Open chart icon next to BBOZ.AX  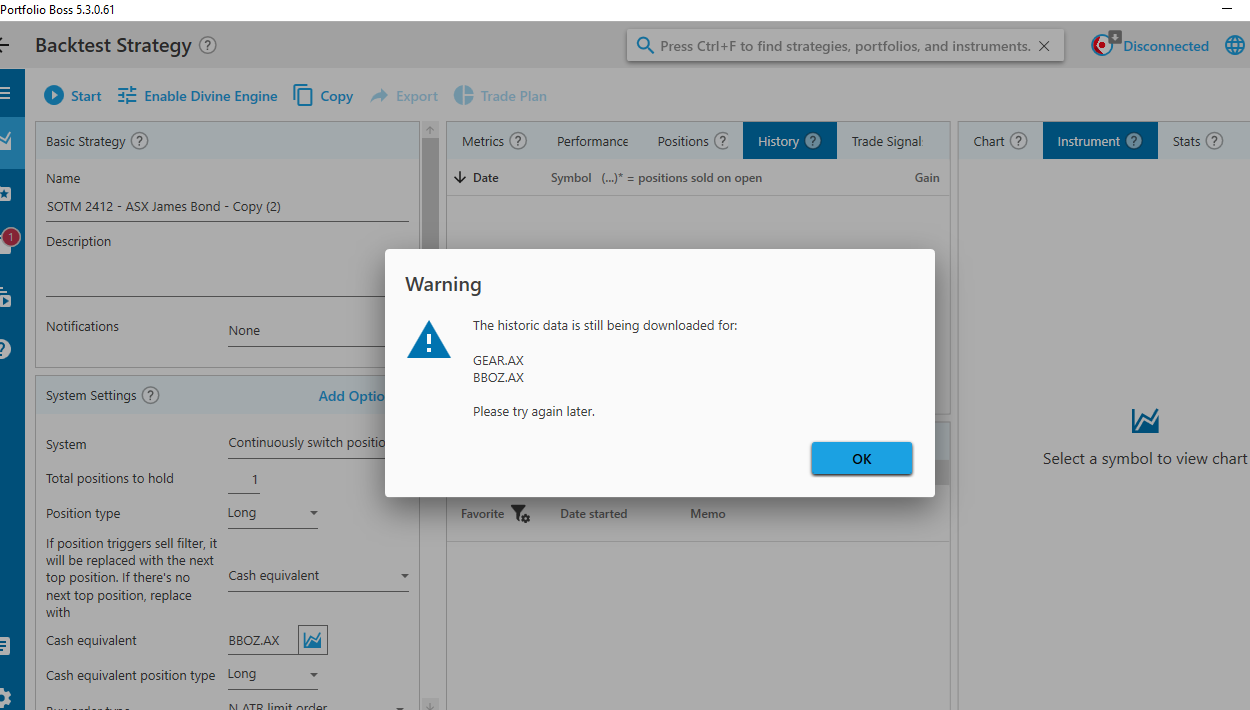313,640
